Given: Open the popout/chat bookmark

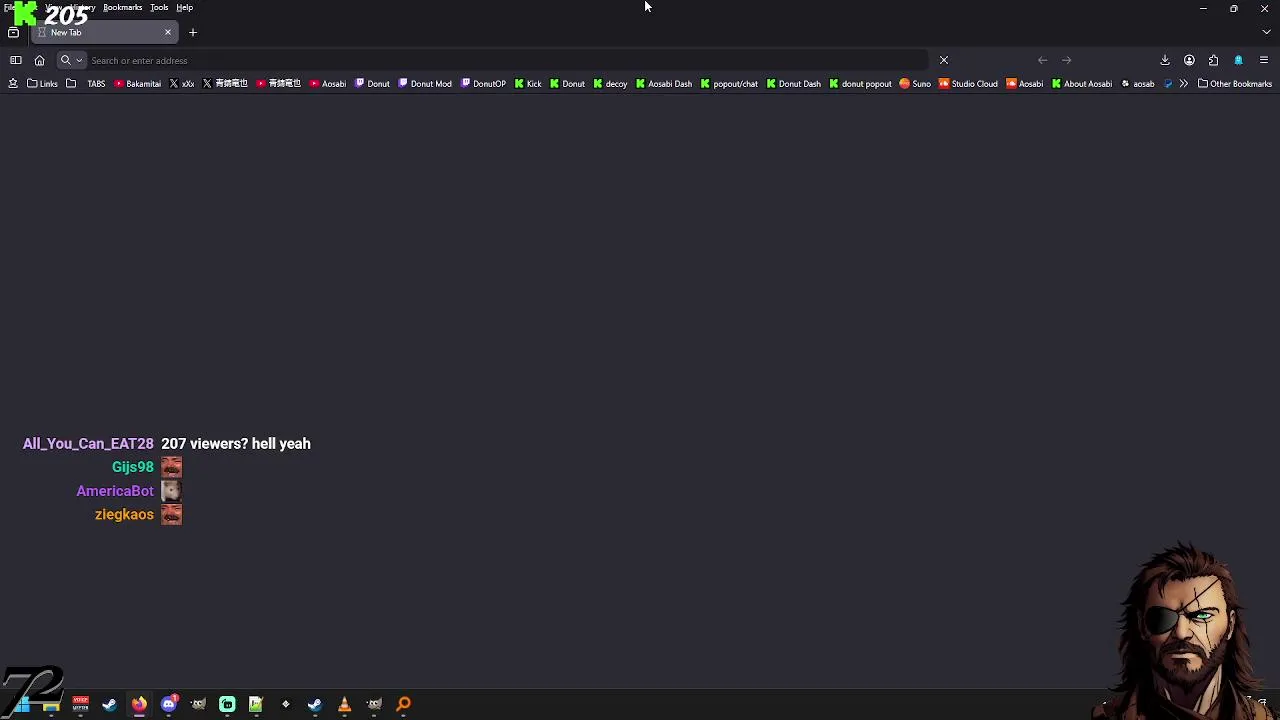Looking at the screenshot, I should point(729,84).
